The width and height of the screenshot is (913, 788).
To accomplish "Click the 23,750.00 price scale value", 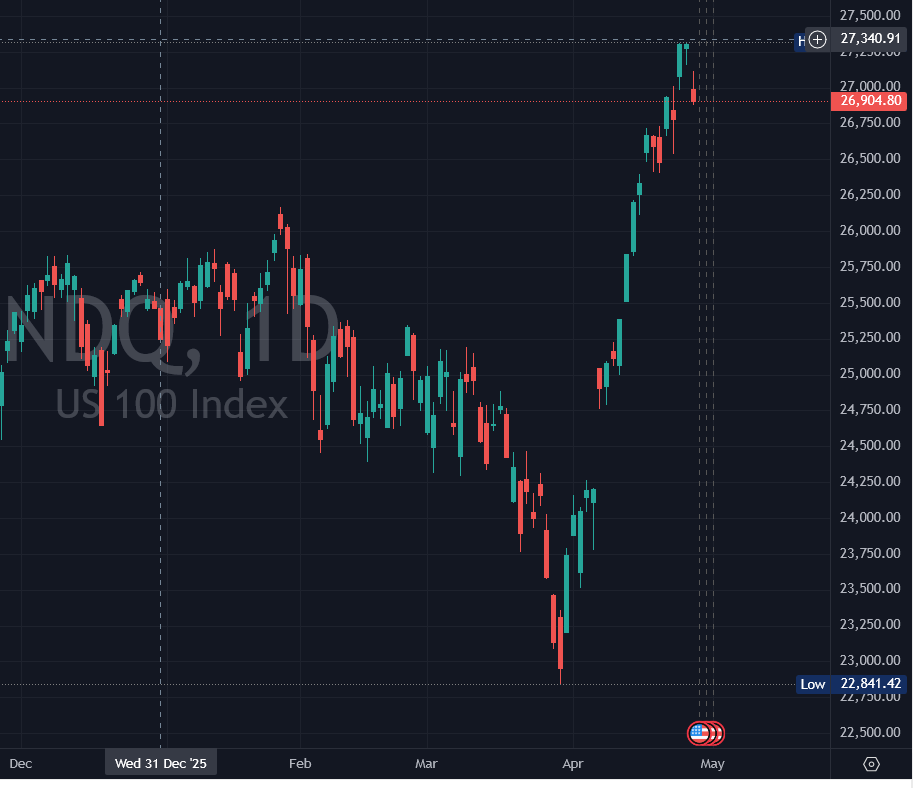I will tap(870, 553).
